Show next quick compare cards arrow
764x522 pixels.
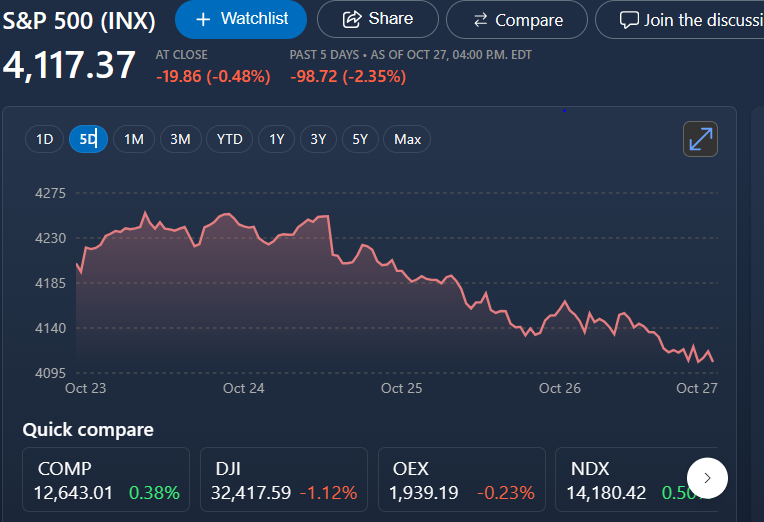coord(707,478)
